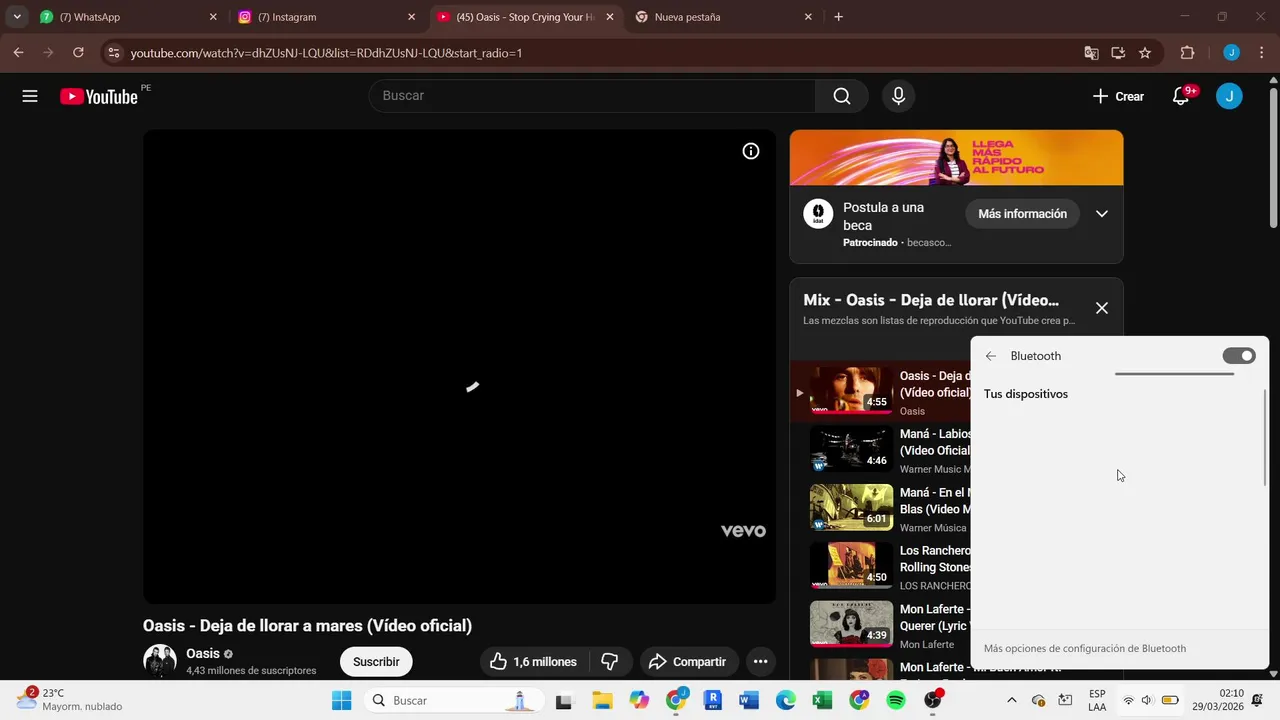
Task: Click the Crear button
Action: click(x=1118, y=96)
